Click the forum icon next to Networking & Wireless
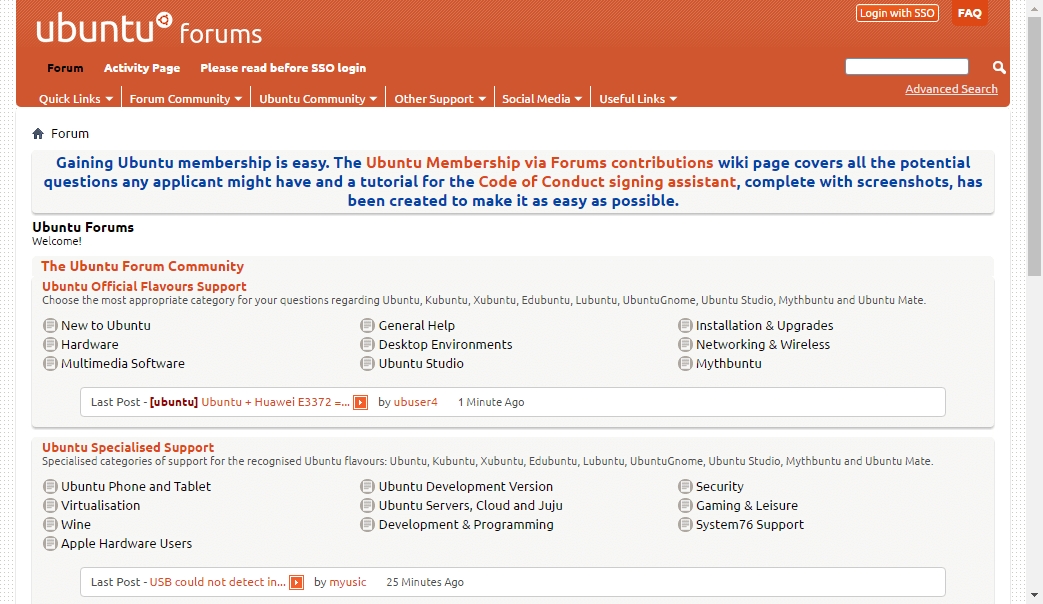The image size is (1043, 604). pos(685,345)
